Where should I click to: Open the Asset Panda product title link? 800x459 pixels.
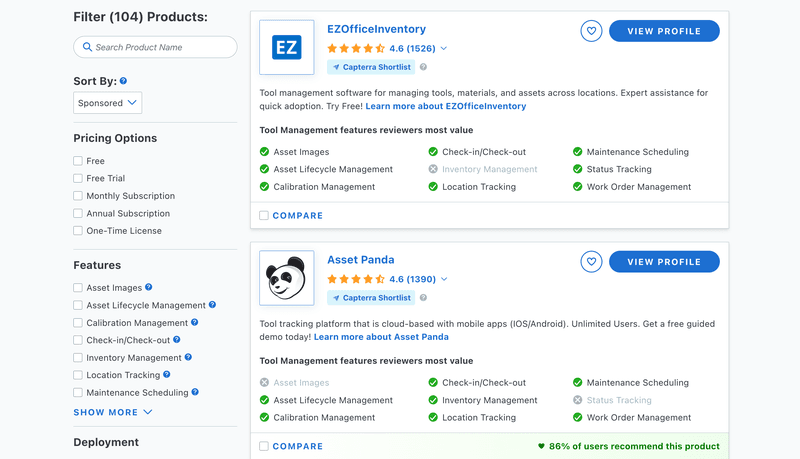[361, 260]
